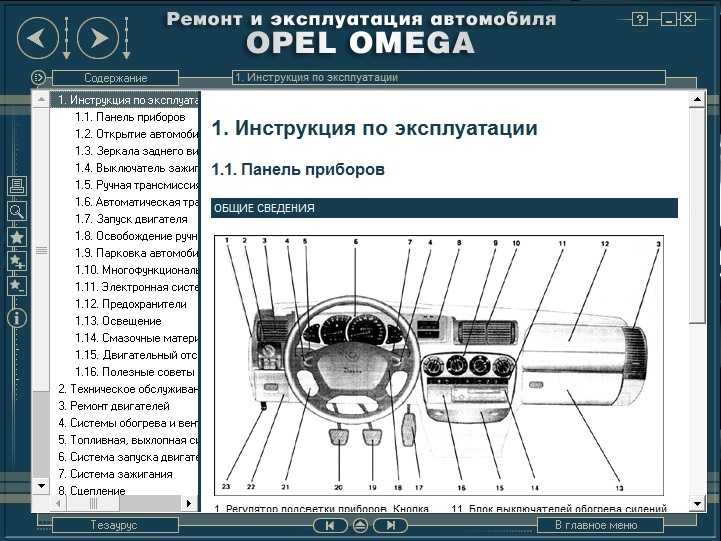Viewport: 721px width, 541px height.
Task: Click the contents tree horizontal scrollbar thumb
Action: [x=93, y=504]
